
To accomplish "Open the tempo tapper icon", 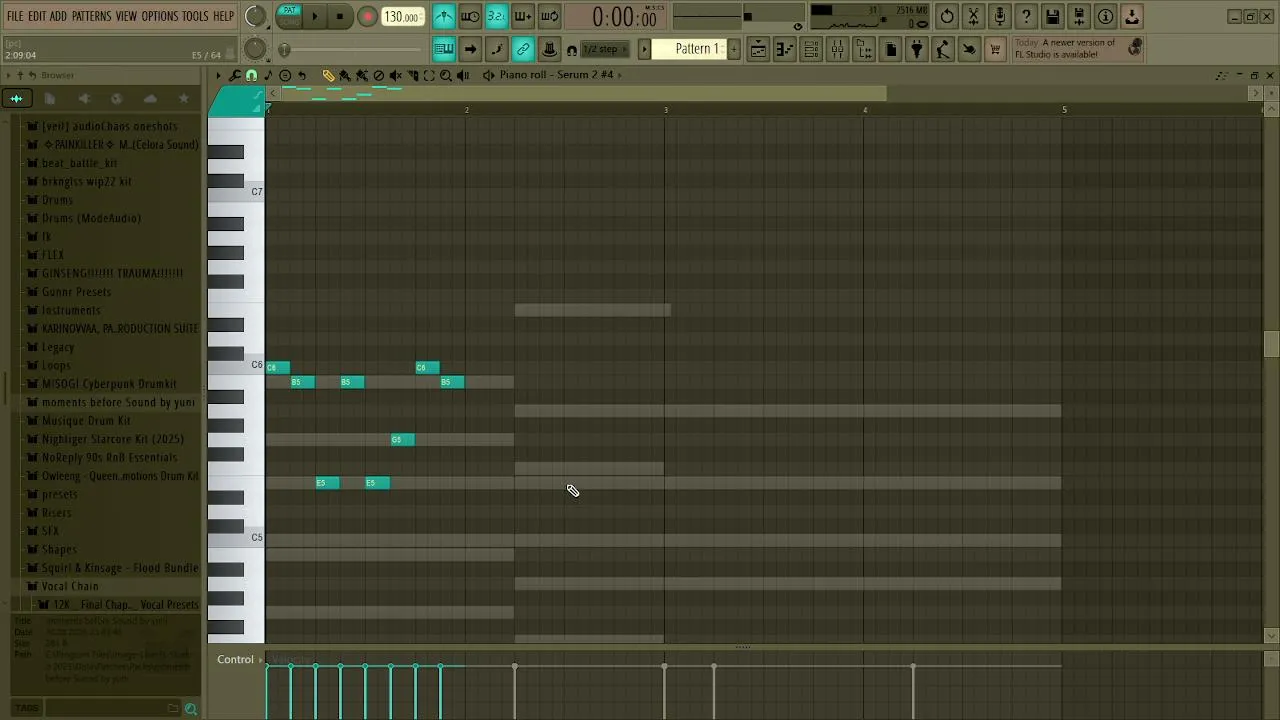I will (x=943, y=49).
